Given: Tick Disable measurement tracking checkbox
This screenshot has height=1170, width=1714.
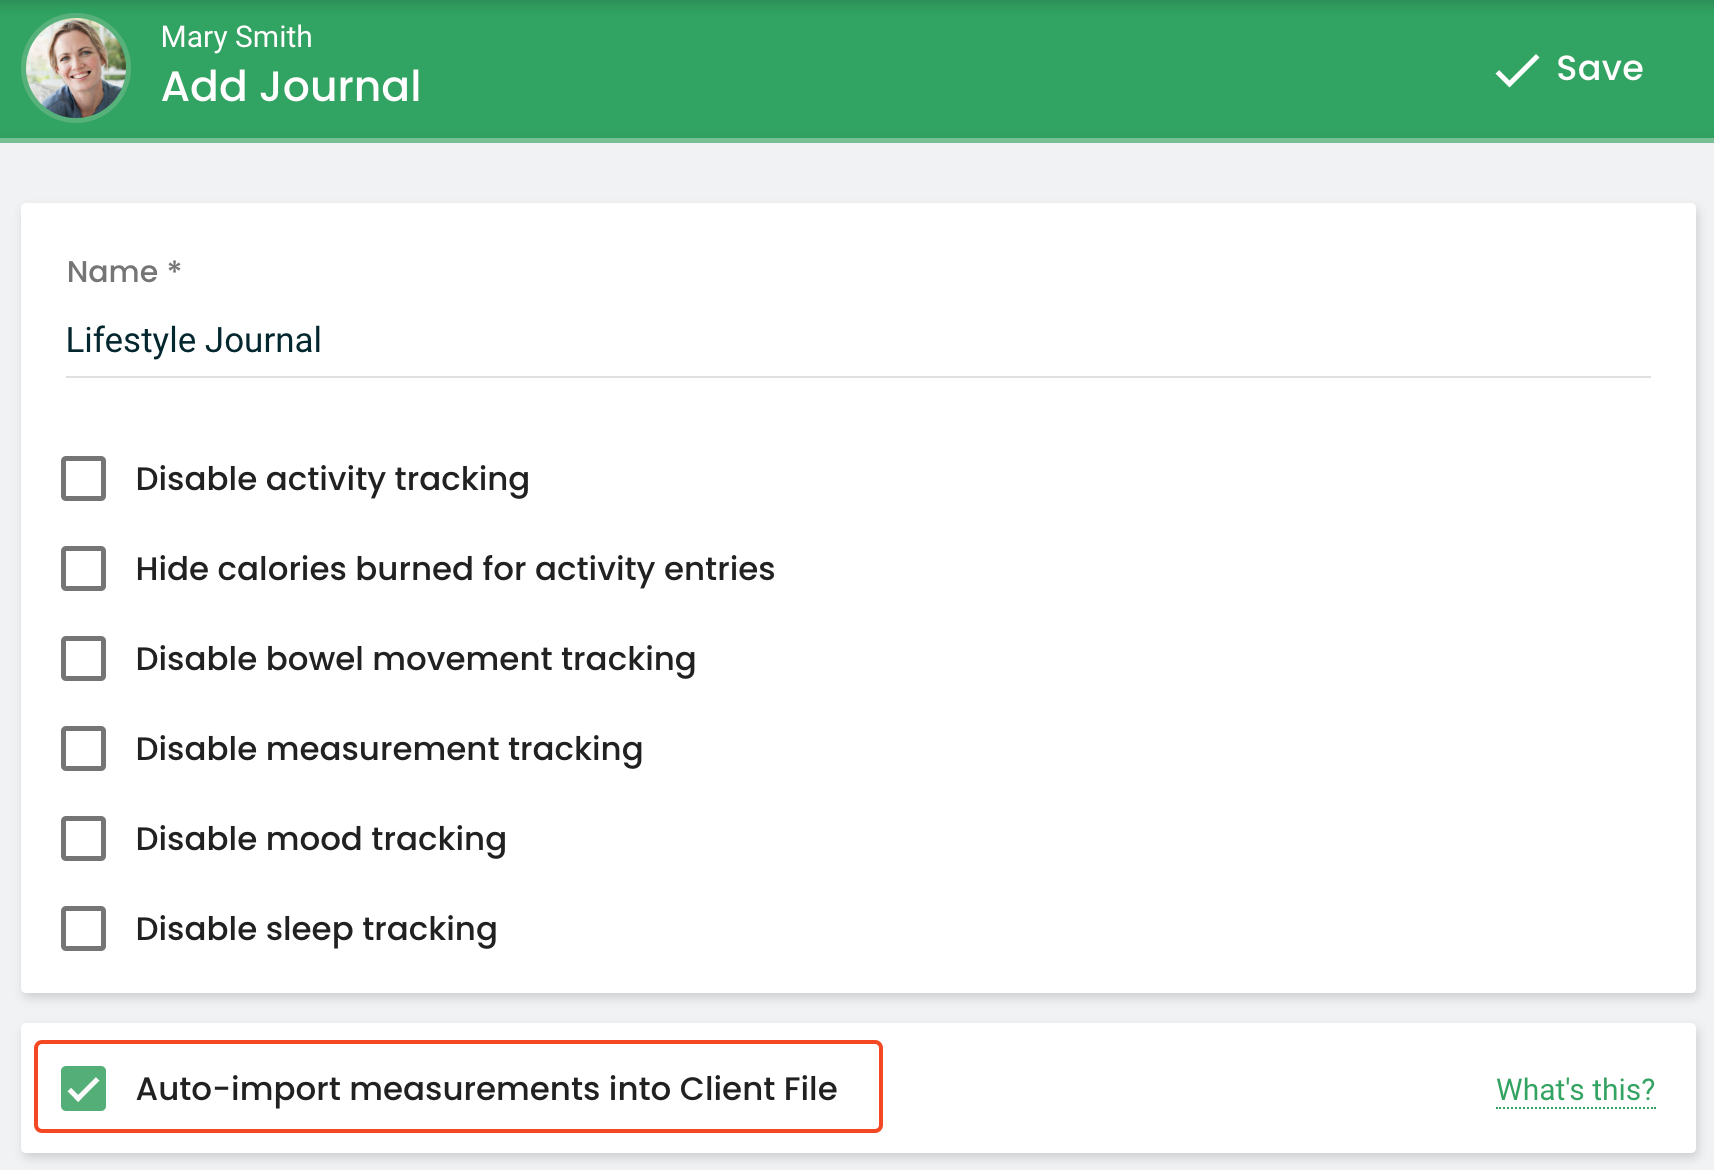Looking at the screenshot, I should [84, 749].
